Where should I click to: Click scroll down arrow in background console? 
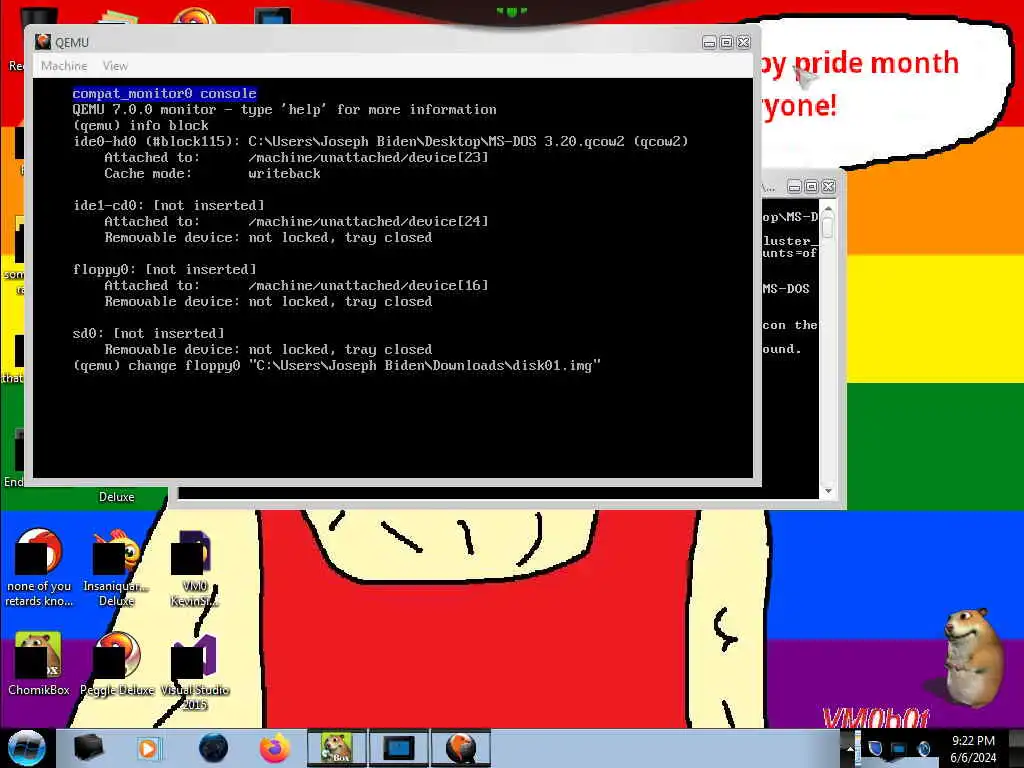click(x=828, y=491)
